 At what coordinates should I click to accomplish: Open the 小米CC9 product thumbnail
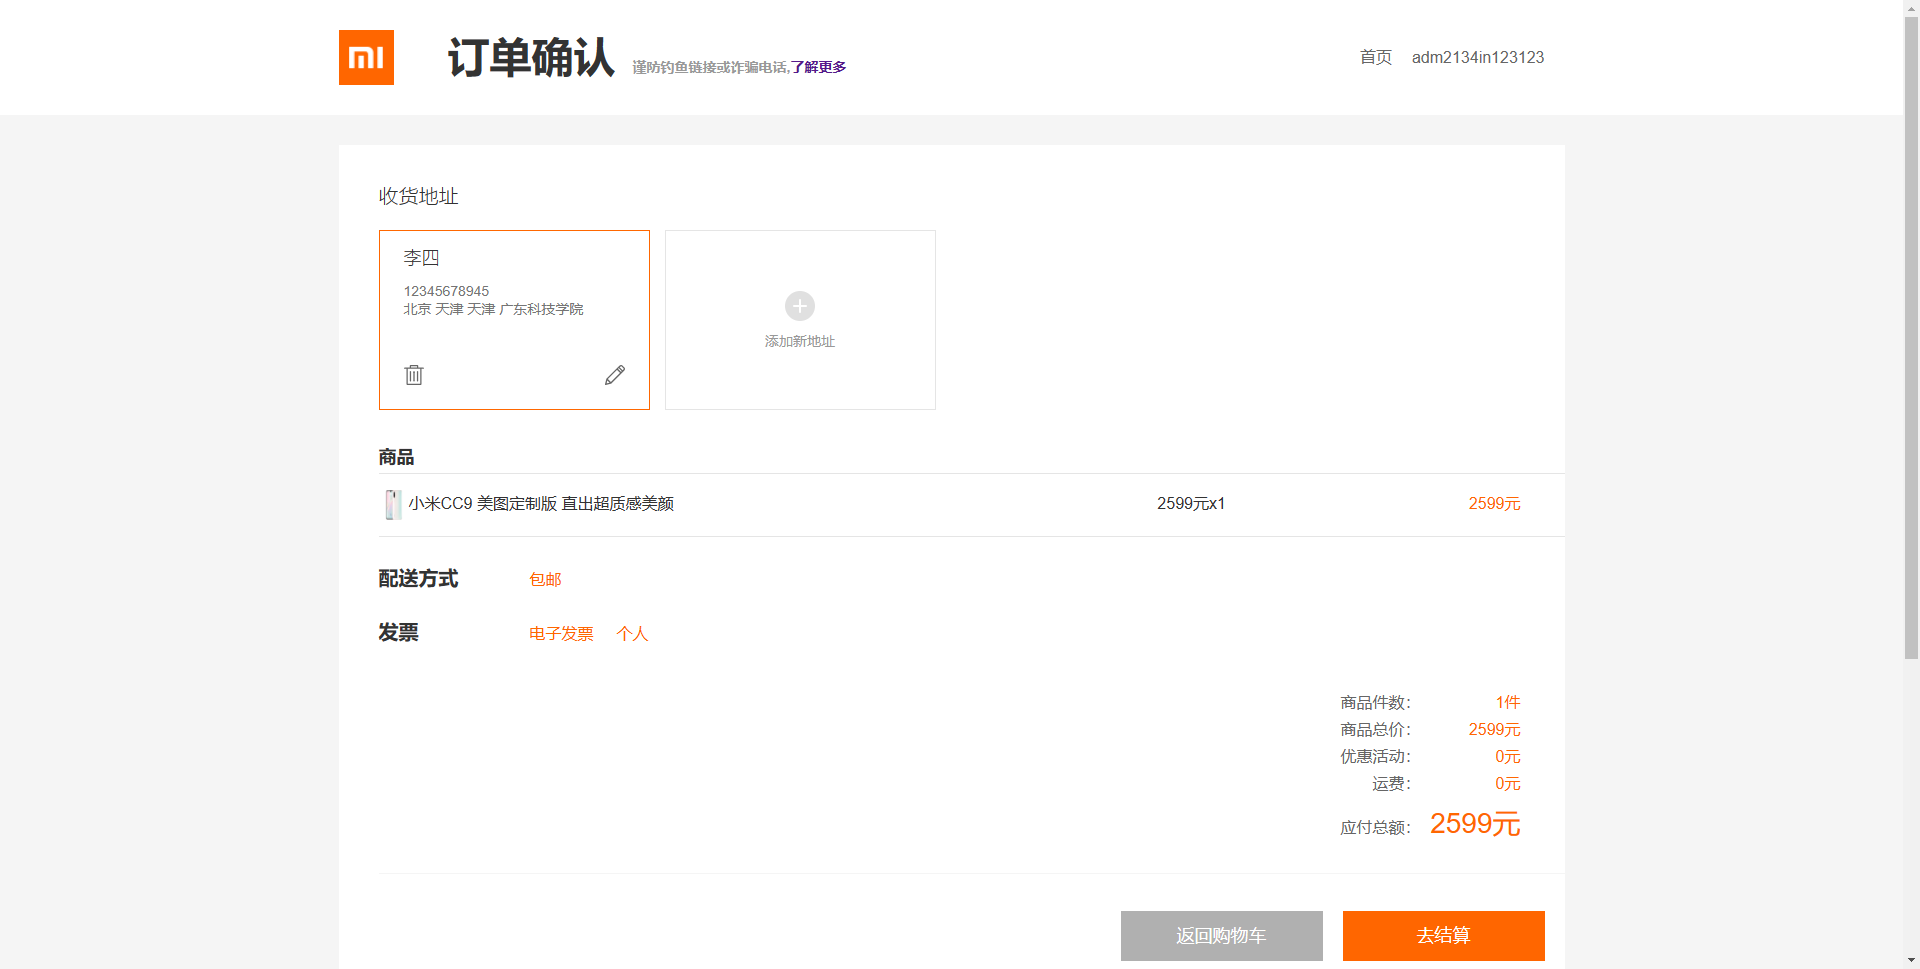[x=393, y=504]
